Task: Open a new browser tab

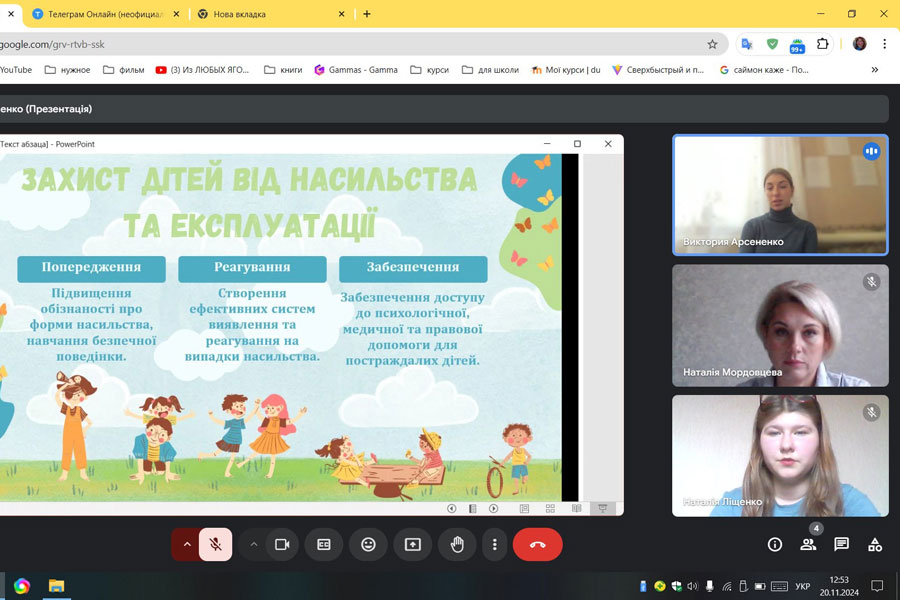Action: pyautogui.click(x=367, y=14)
